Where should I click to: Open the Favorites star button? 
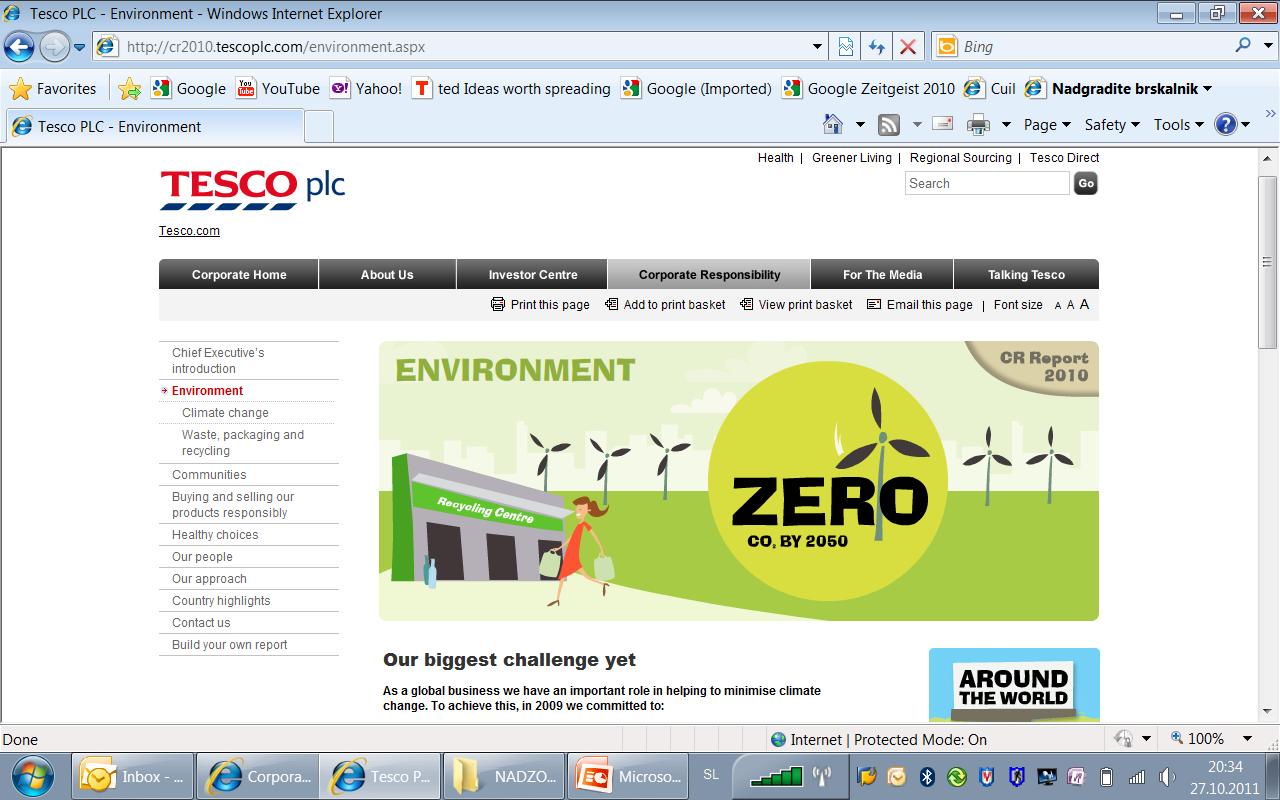pos(53,89)
